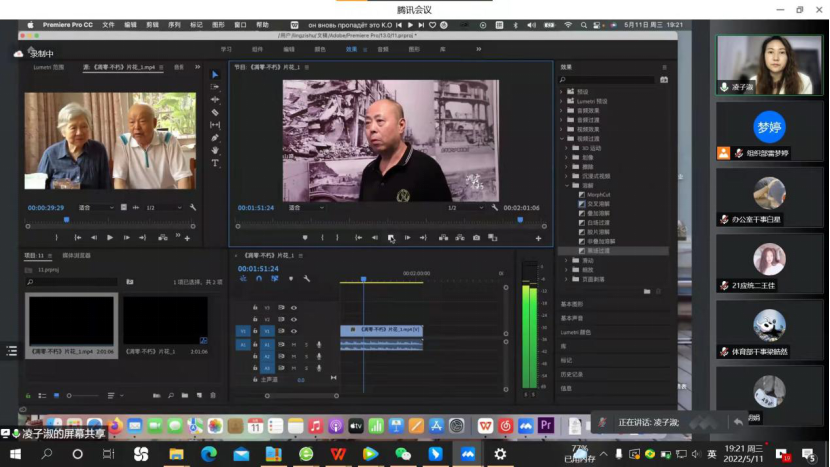This screenshot has width=830, height=467.
Task: Select the Razor tool in the toolbar
Action: (x=215, y=112)
